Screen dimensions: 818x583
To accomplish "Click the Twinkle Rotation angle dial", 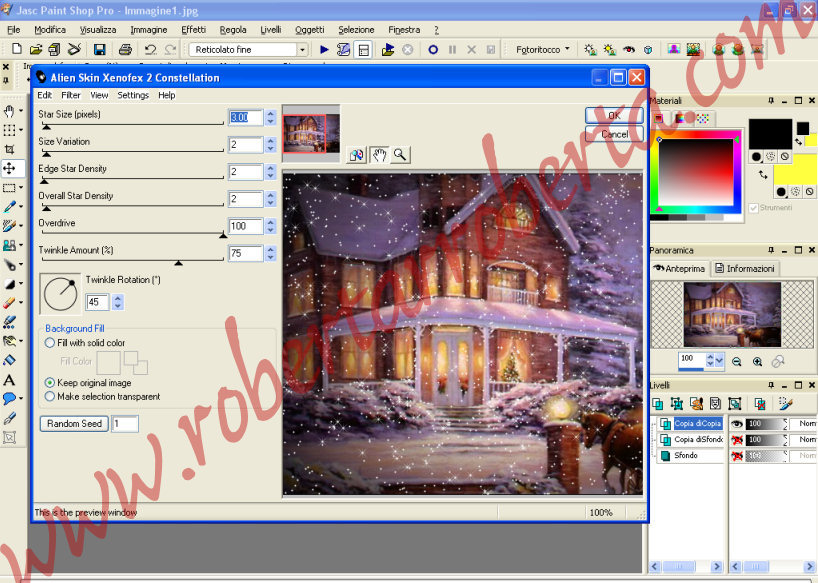I will (61, 294).
